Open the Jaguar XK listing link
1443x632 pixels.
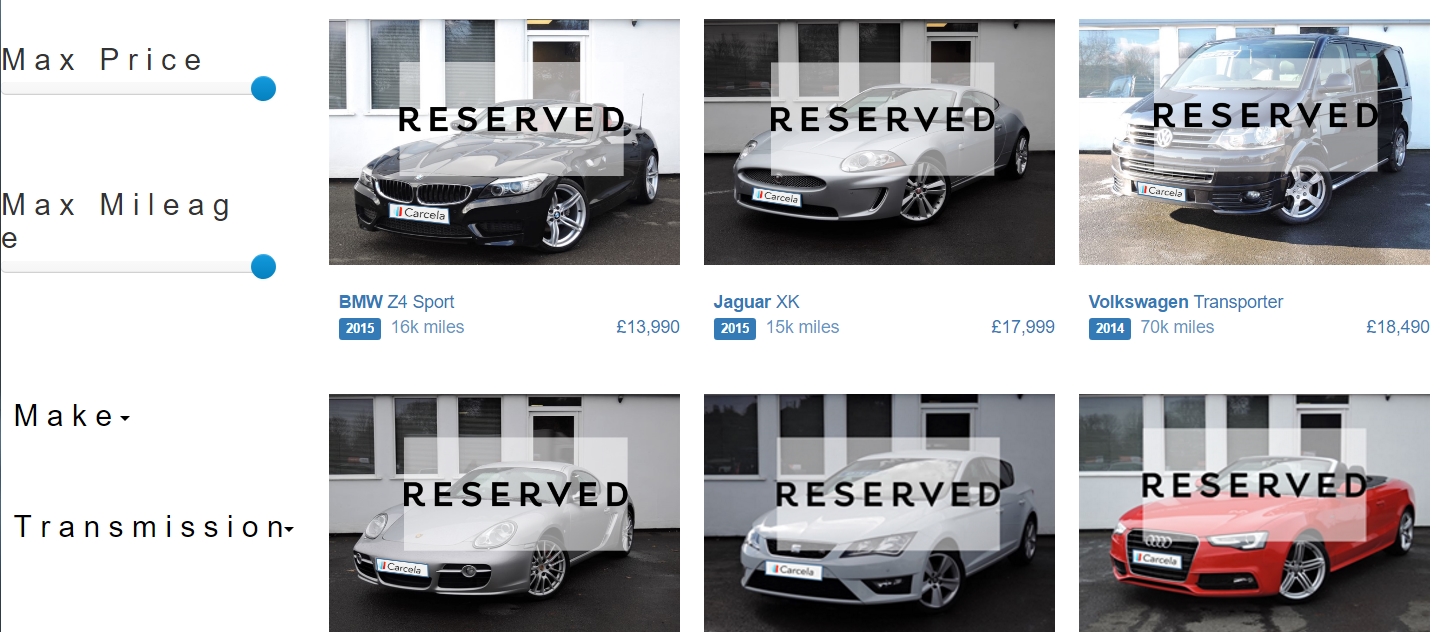756,302
